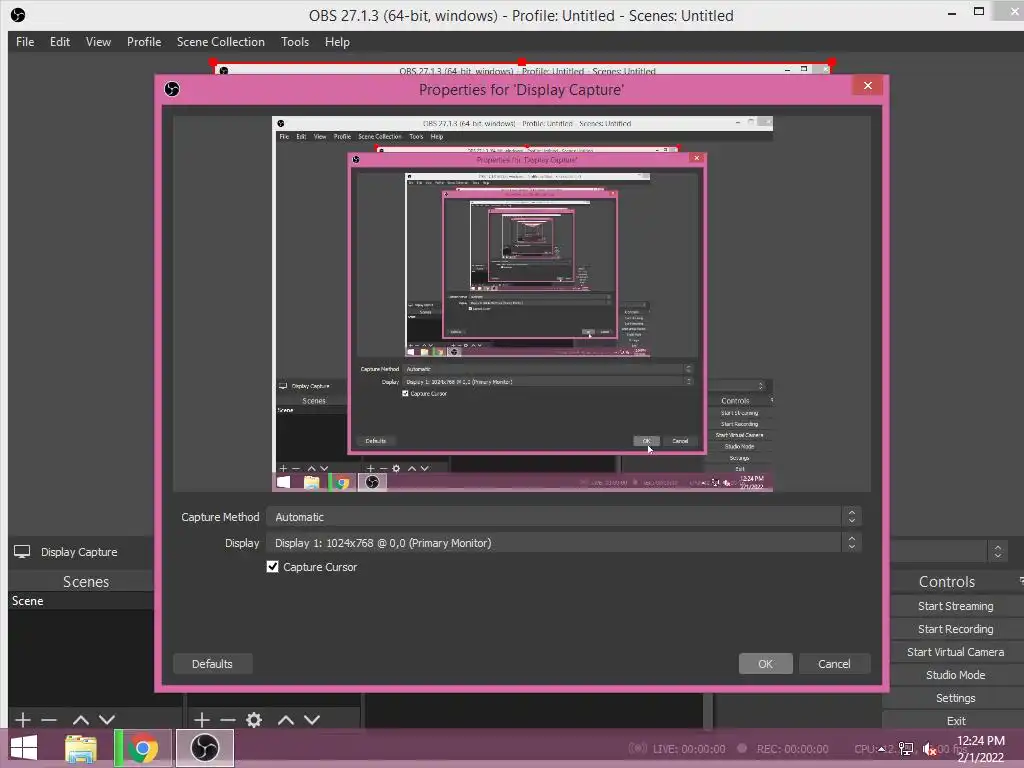The width and height of the screenshot is (1024, 768).
Task: Click the Display Capture monitor icon
Action: (22, 552)
